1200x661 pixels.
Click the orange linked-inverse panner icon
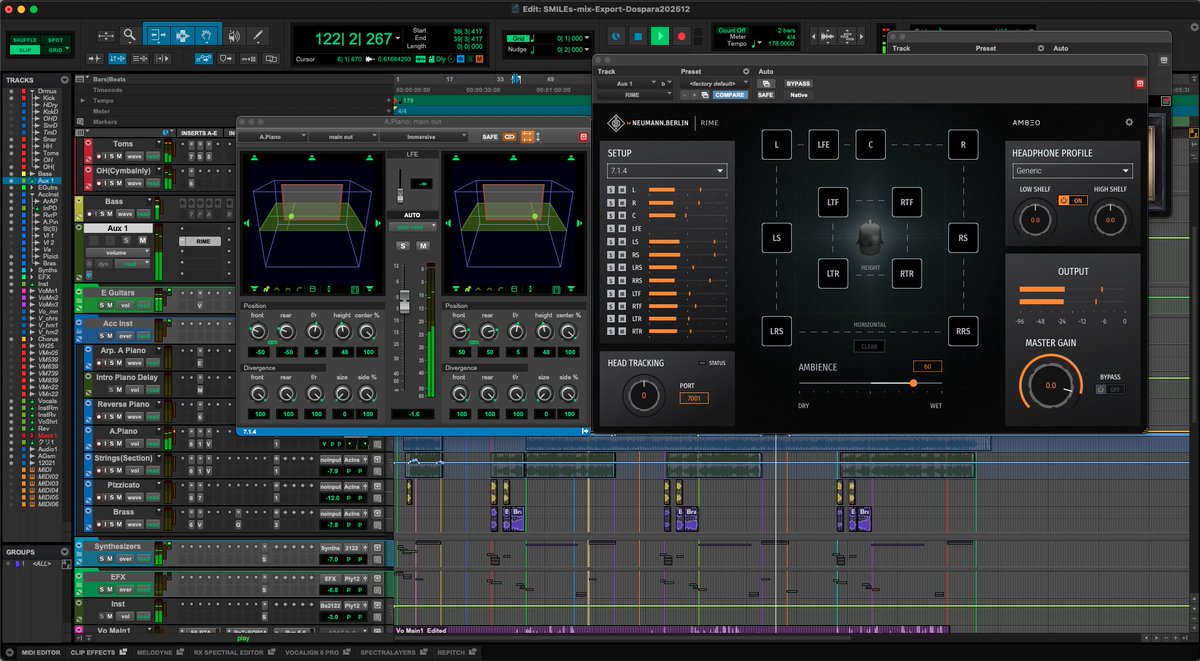click(527, 137)
